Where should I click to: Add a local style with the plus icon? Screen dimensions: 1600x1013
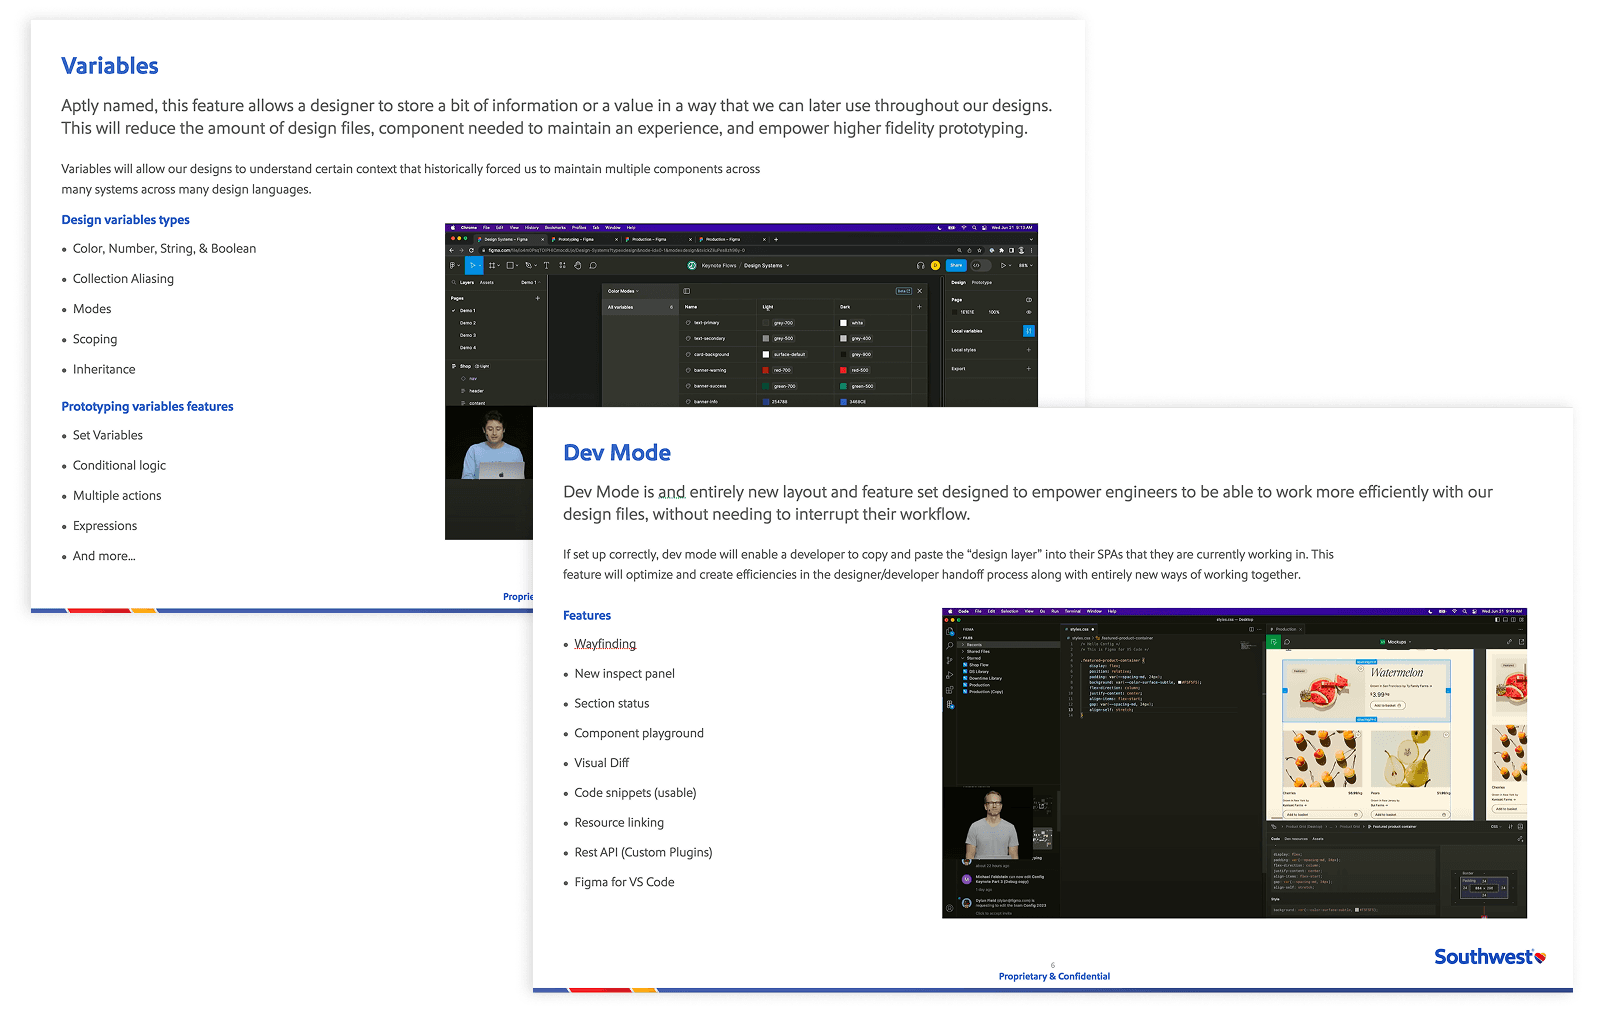point(1029,350)
